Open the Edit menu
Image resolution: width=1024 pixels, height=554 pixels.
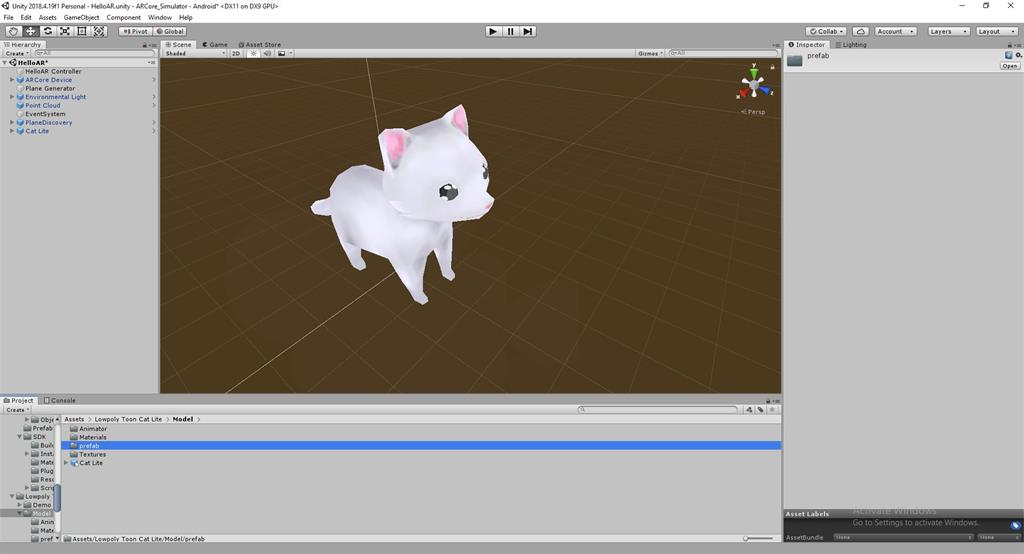(26, 18)
